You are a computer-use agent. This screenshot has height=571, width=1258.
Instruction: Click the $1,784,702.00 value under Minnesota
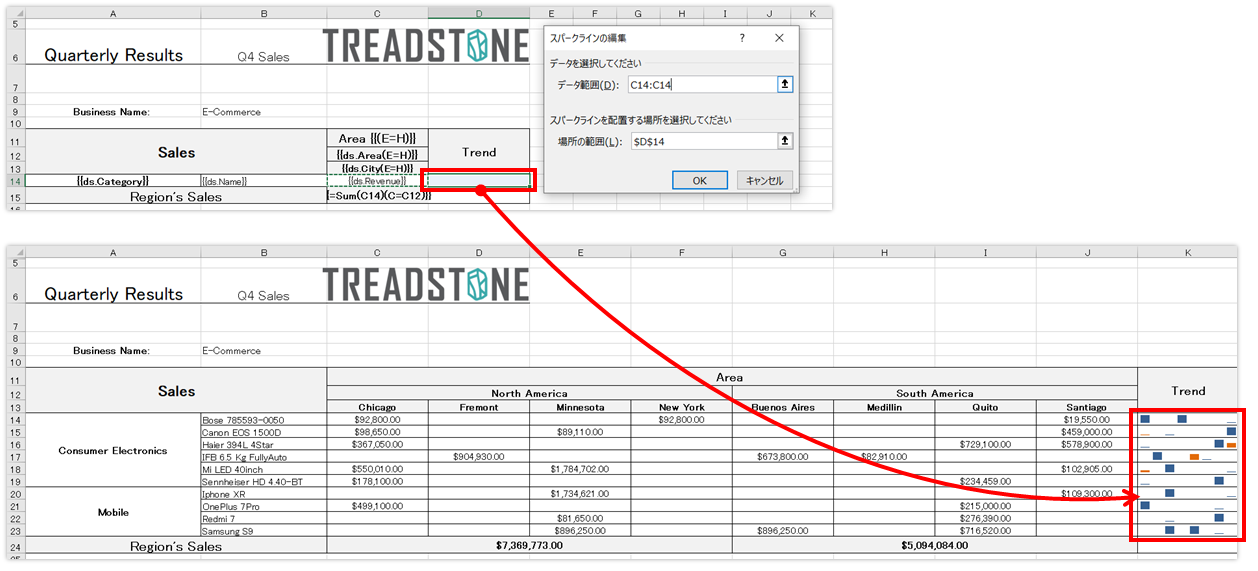(580, 469)
